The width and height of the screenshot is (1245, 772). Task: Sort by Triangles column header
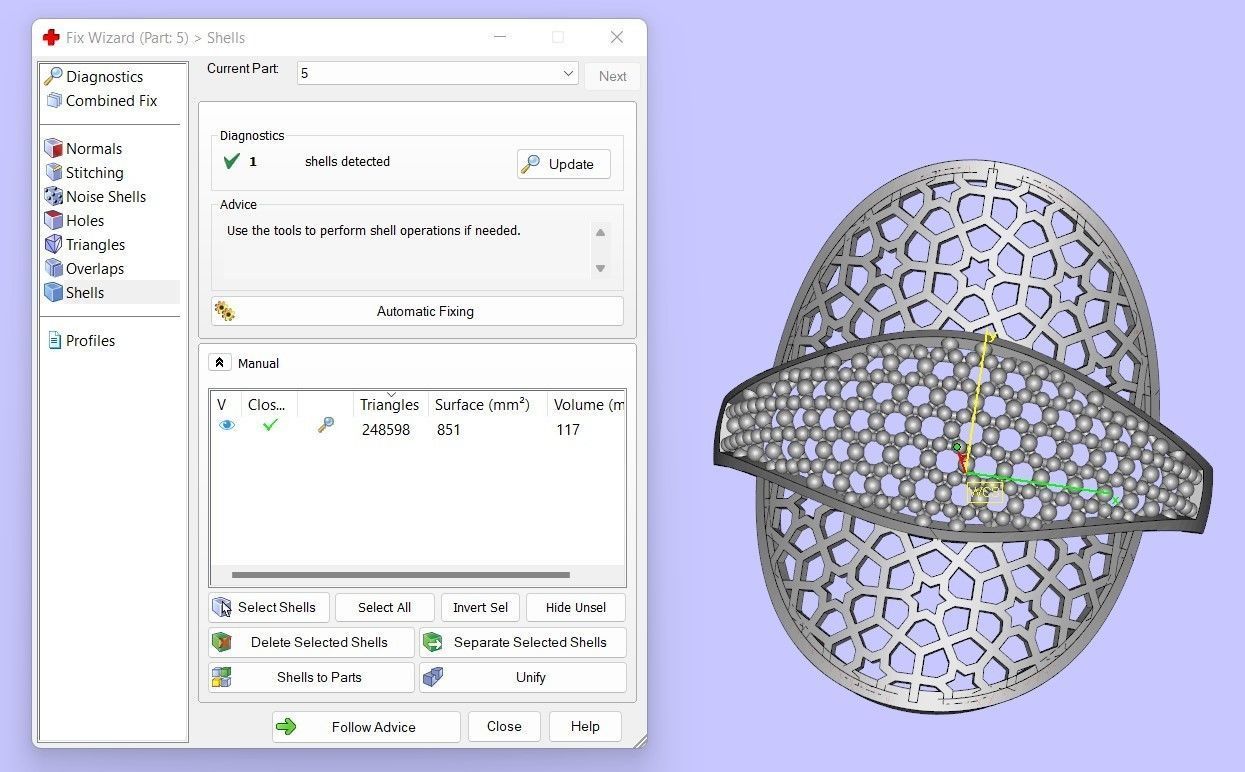tap(390, 405)
